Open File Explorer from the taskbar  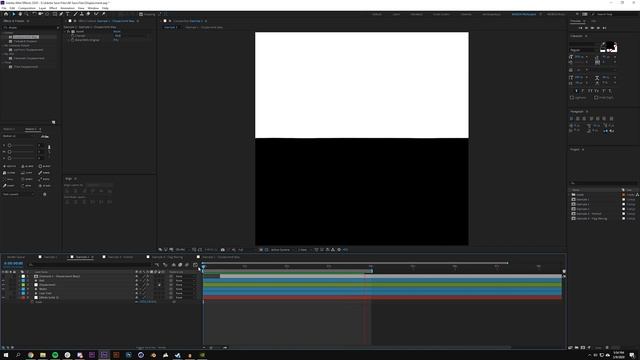(x=43, y=355)
